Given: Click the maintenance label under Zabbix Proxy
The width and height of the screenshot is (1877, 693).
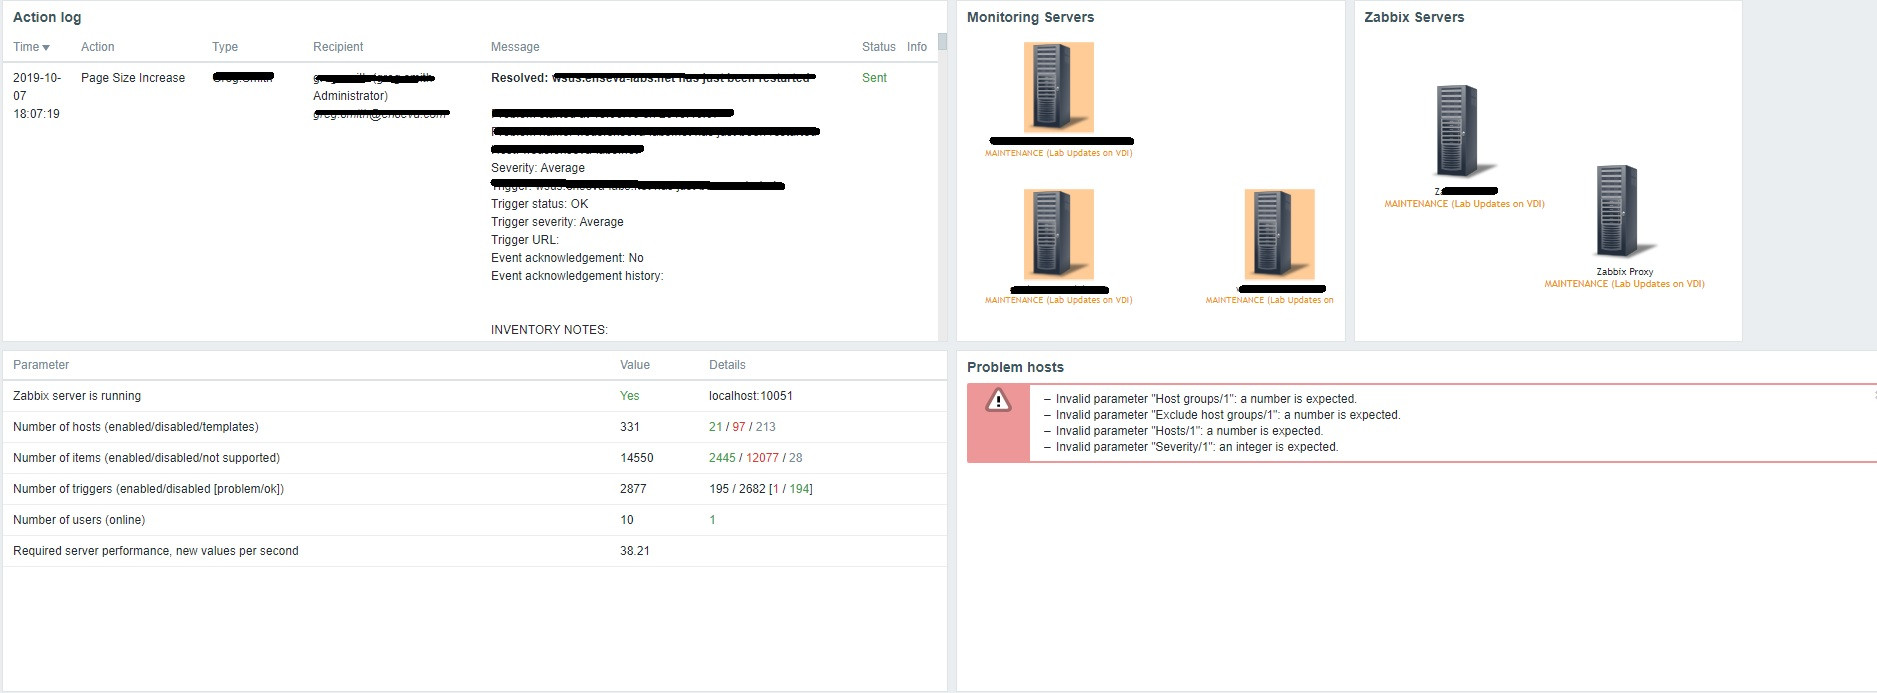Looking at the screenshot, I should [x=1624, y=284].
